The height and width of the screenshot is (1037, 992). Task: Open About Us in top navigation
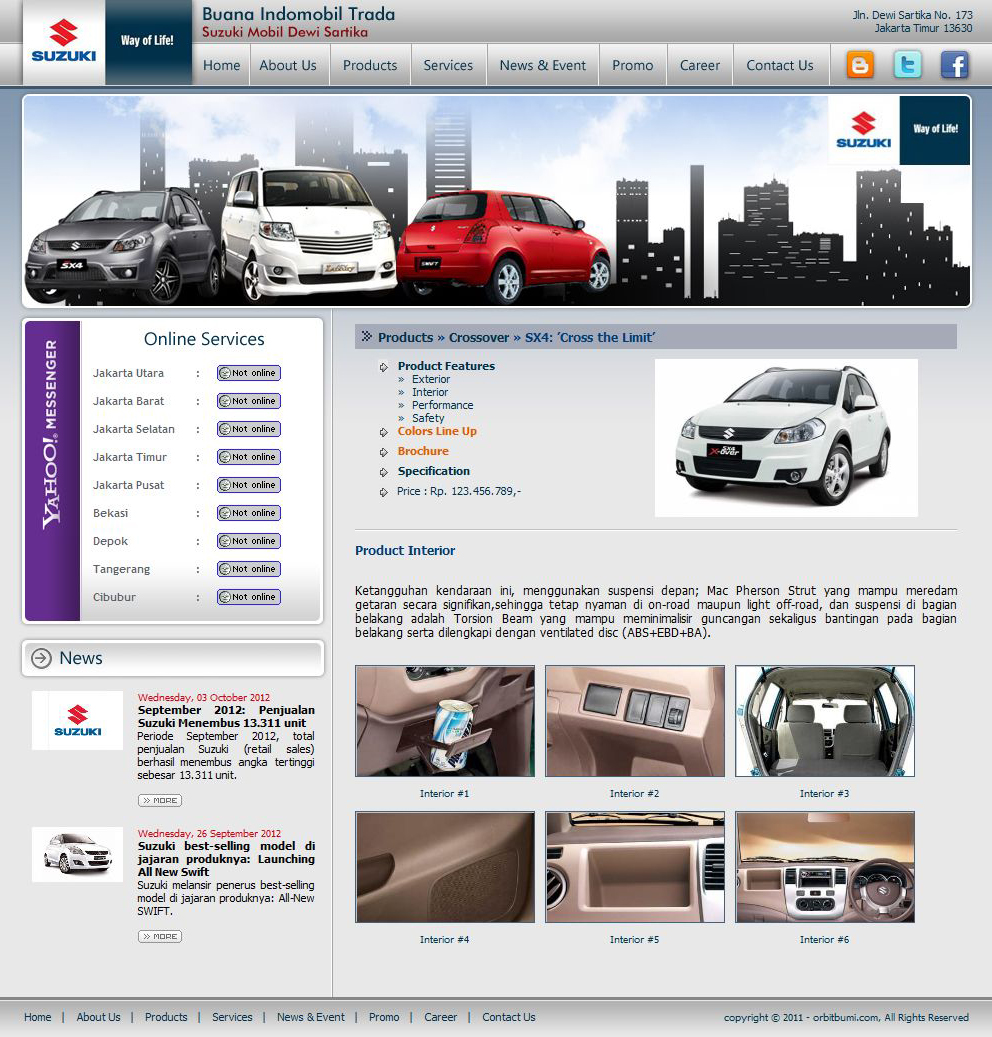288,65
